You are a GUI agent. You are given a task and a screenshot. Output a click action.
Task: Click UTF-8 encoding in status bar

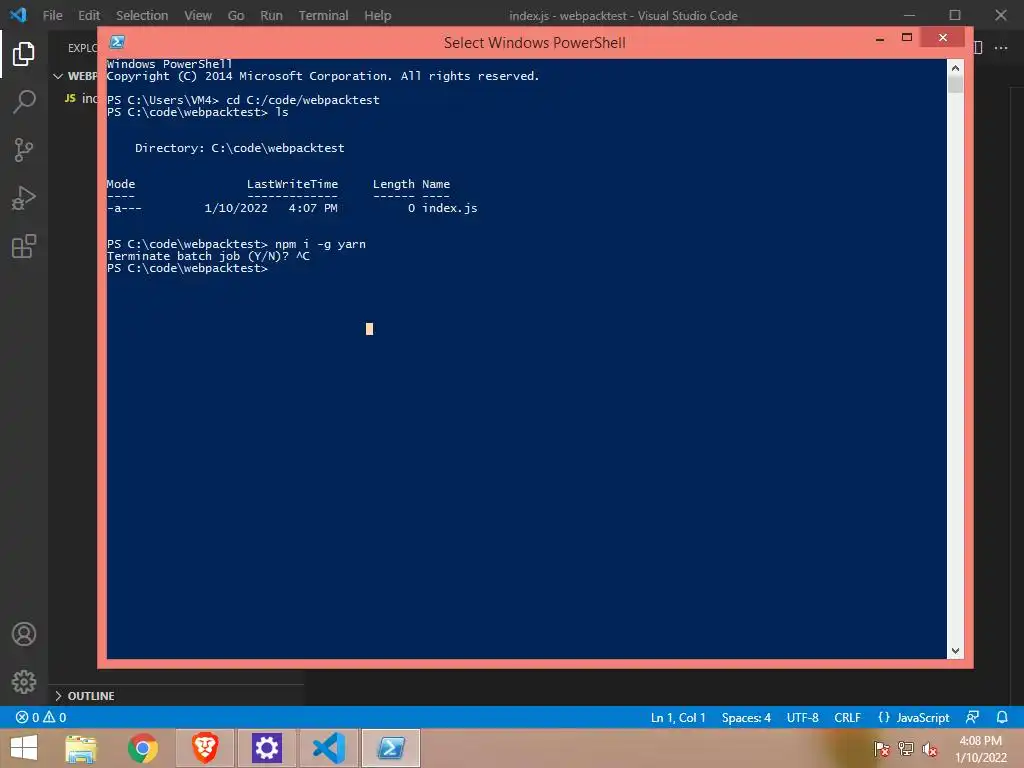(802, 717)
